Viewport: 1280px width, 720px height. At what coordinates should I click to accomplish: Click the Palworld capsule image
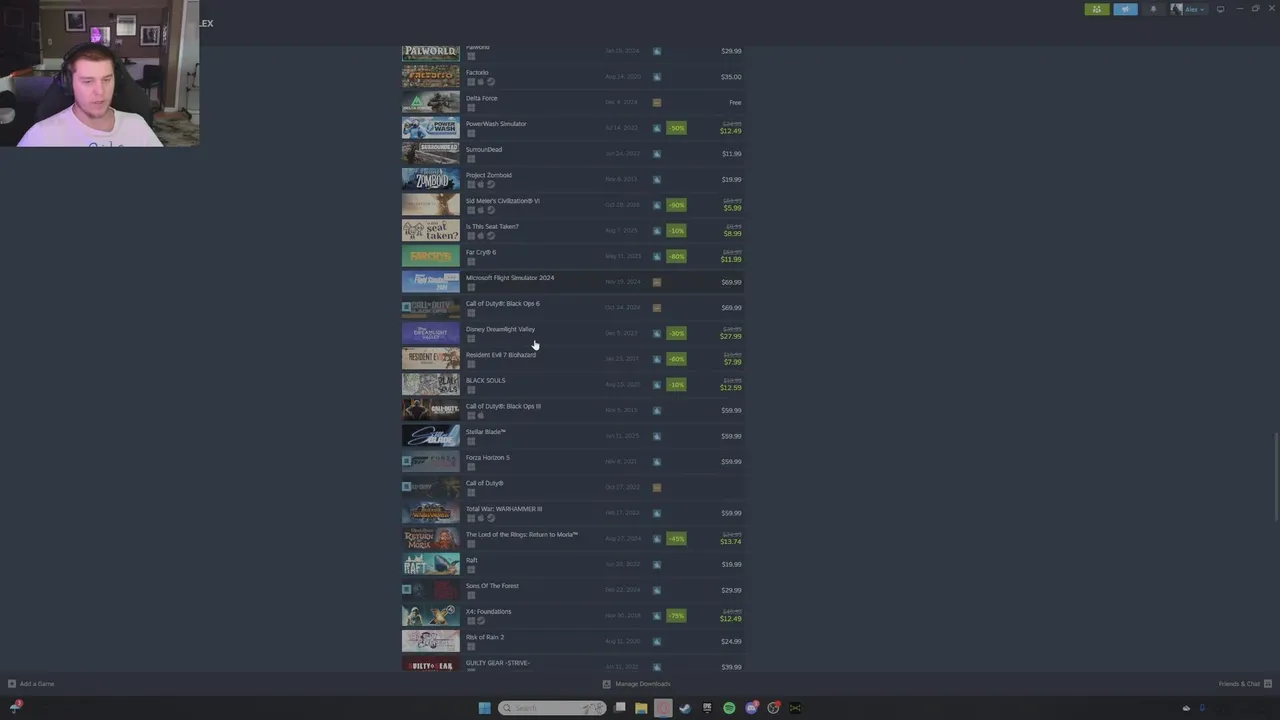tap(431, 51)
